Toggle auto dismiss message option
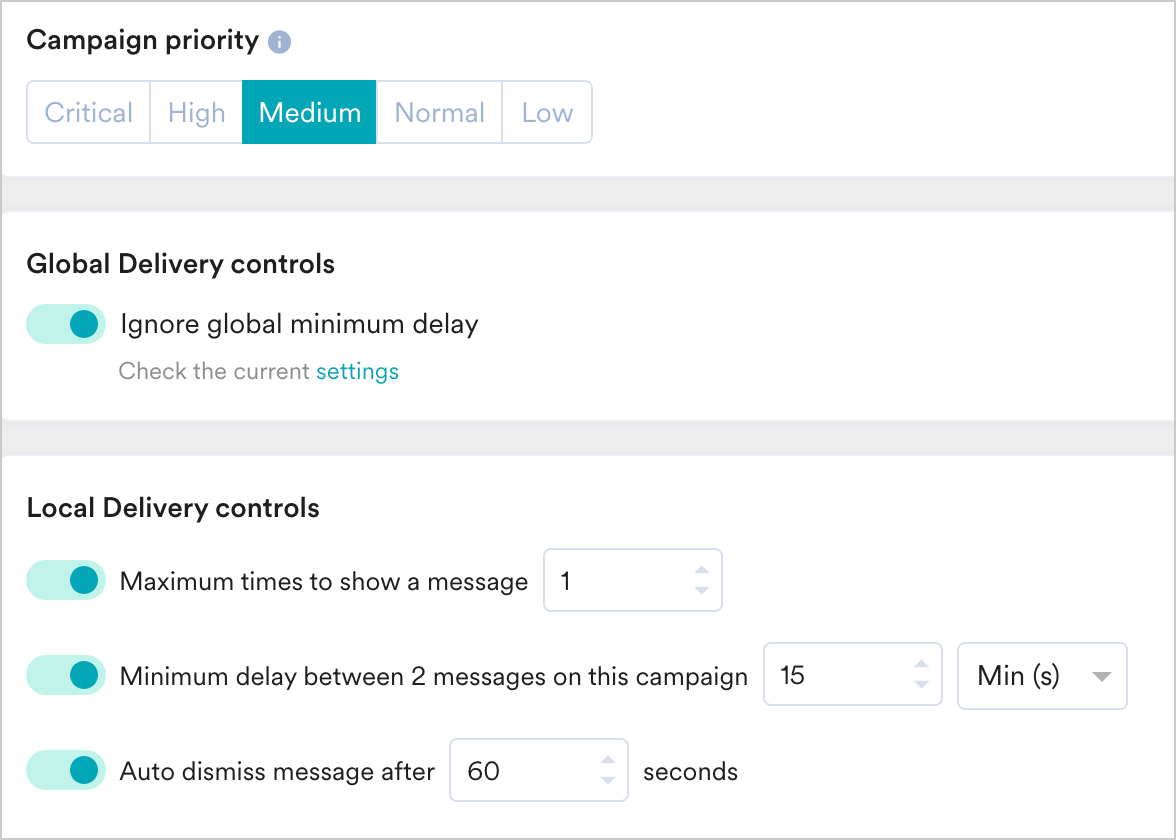Screen dimensions: 1176x840 65,770
